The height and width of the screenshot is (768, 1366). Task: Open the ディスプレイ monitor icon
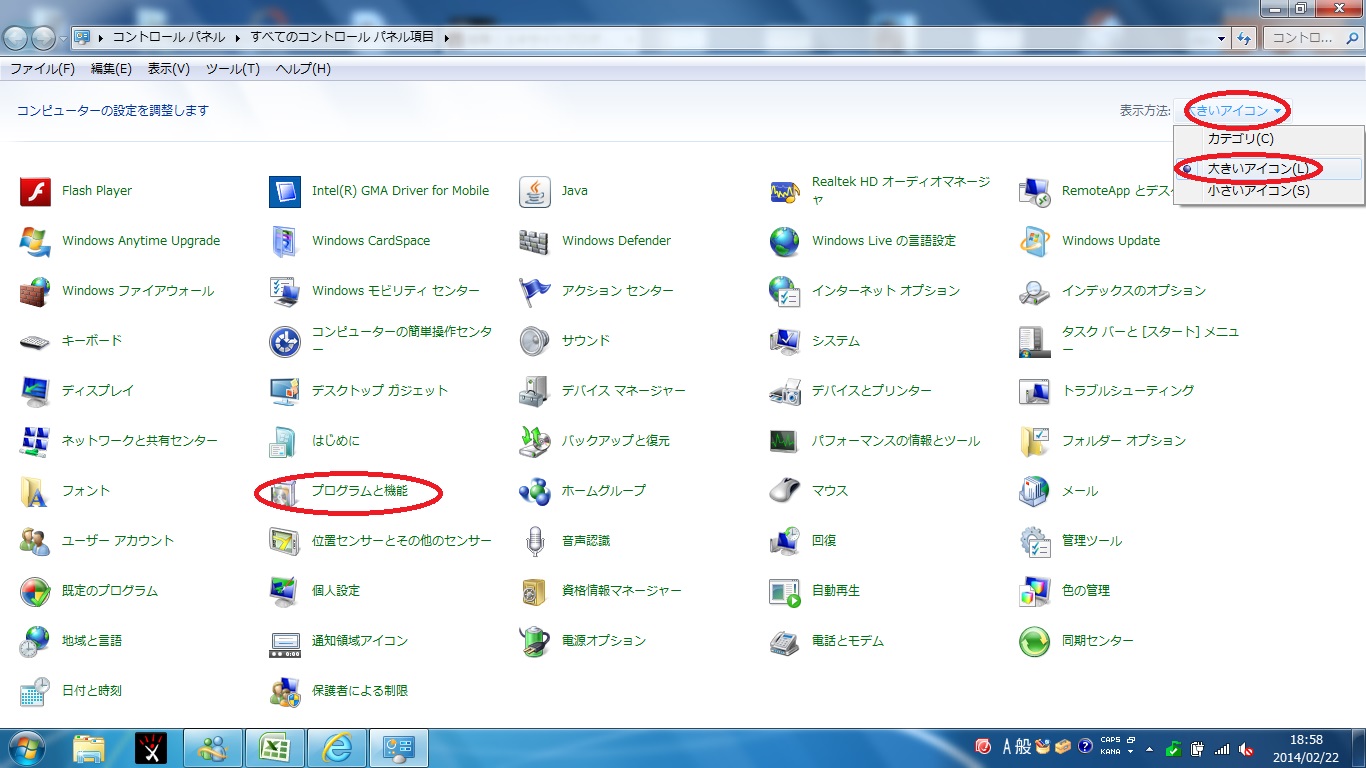35,391
